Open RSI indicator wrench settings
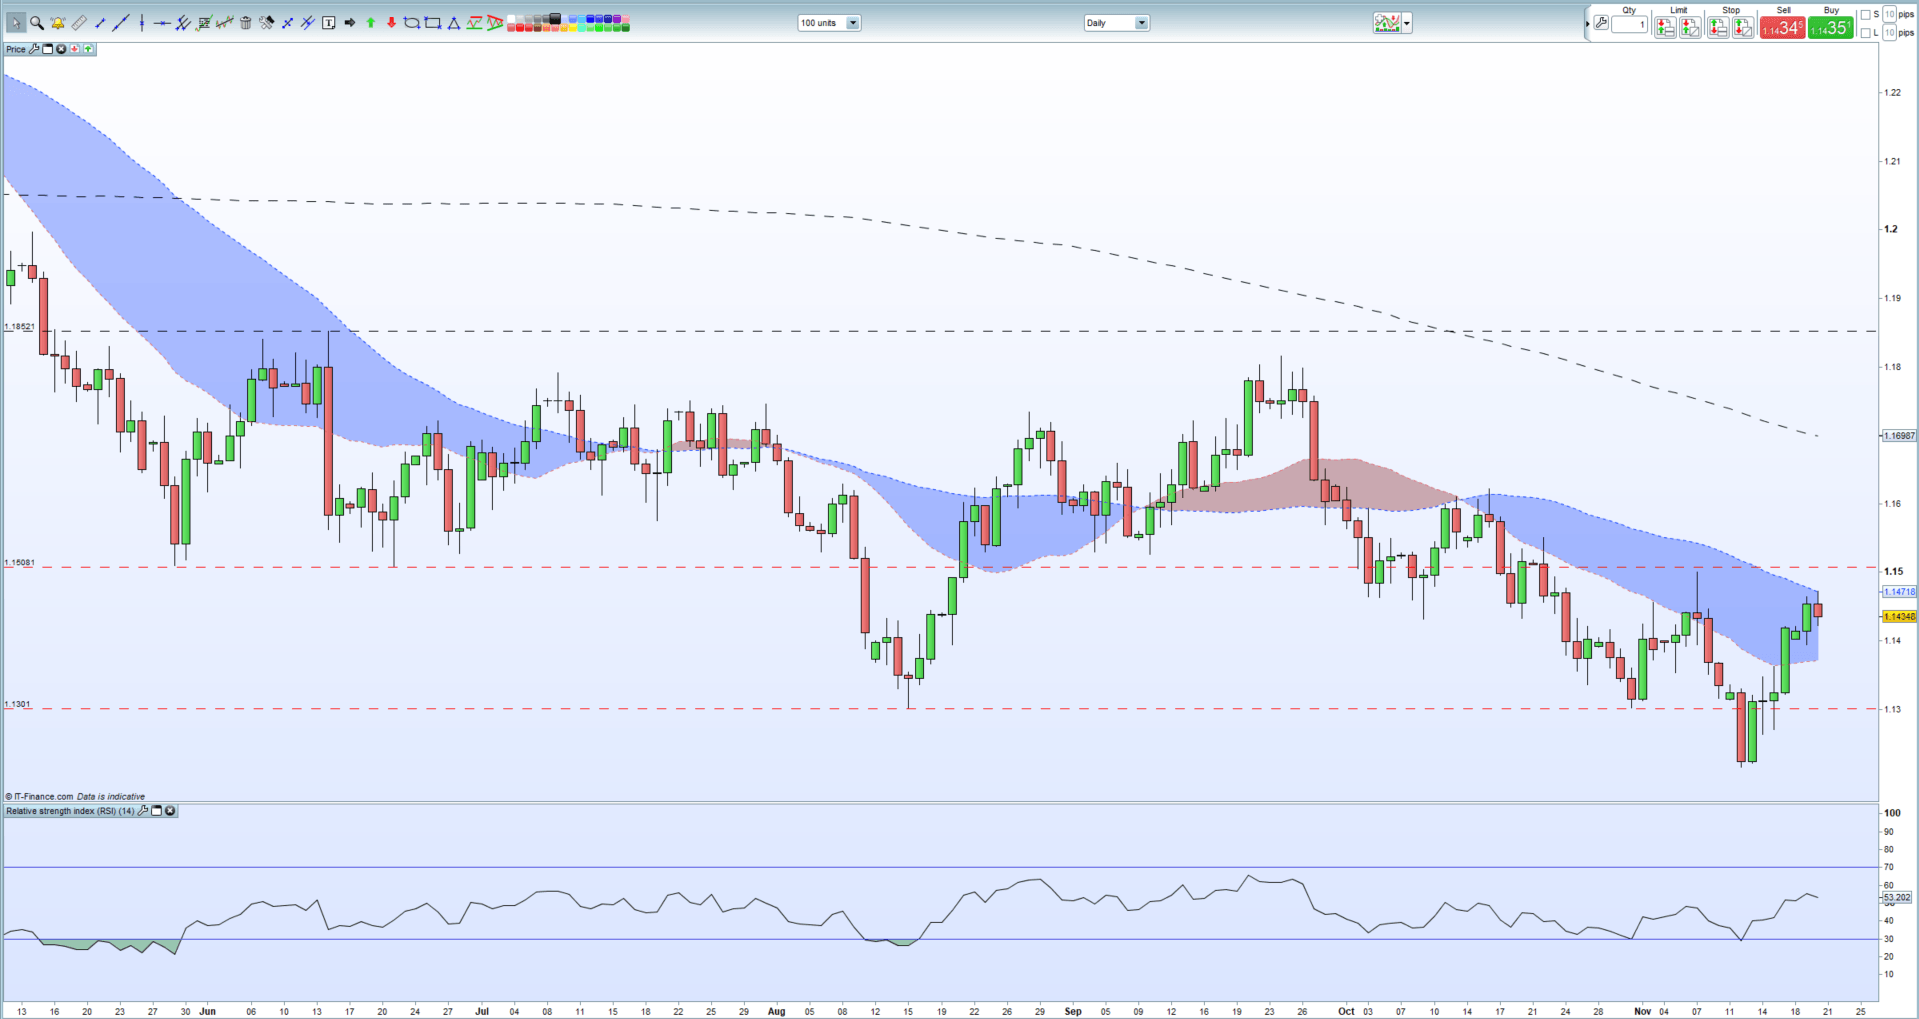The image size is (1919, 1019). (x=143, y=811)
